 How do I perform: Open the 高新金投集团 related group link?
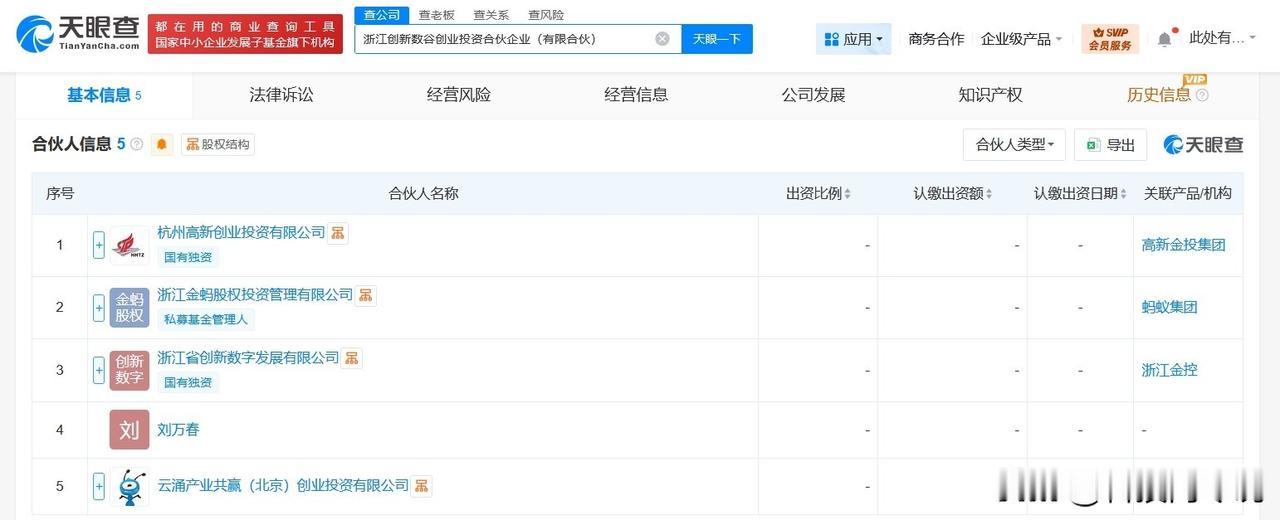1183,245
